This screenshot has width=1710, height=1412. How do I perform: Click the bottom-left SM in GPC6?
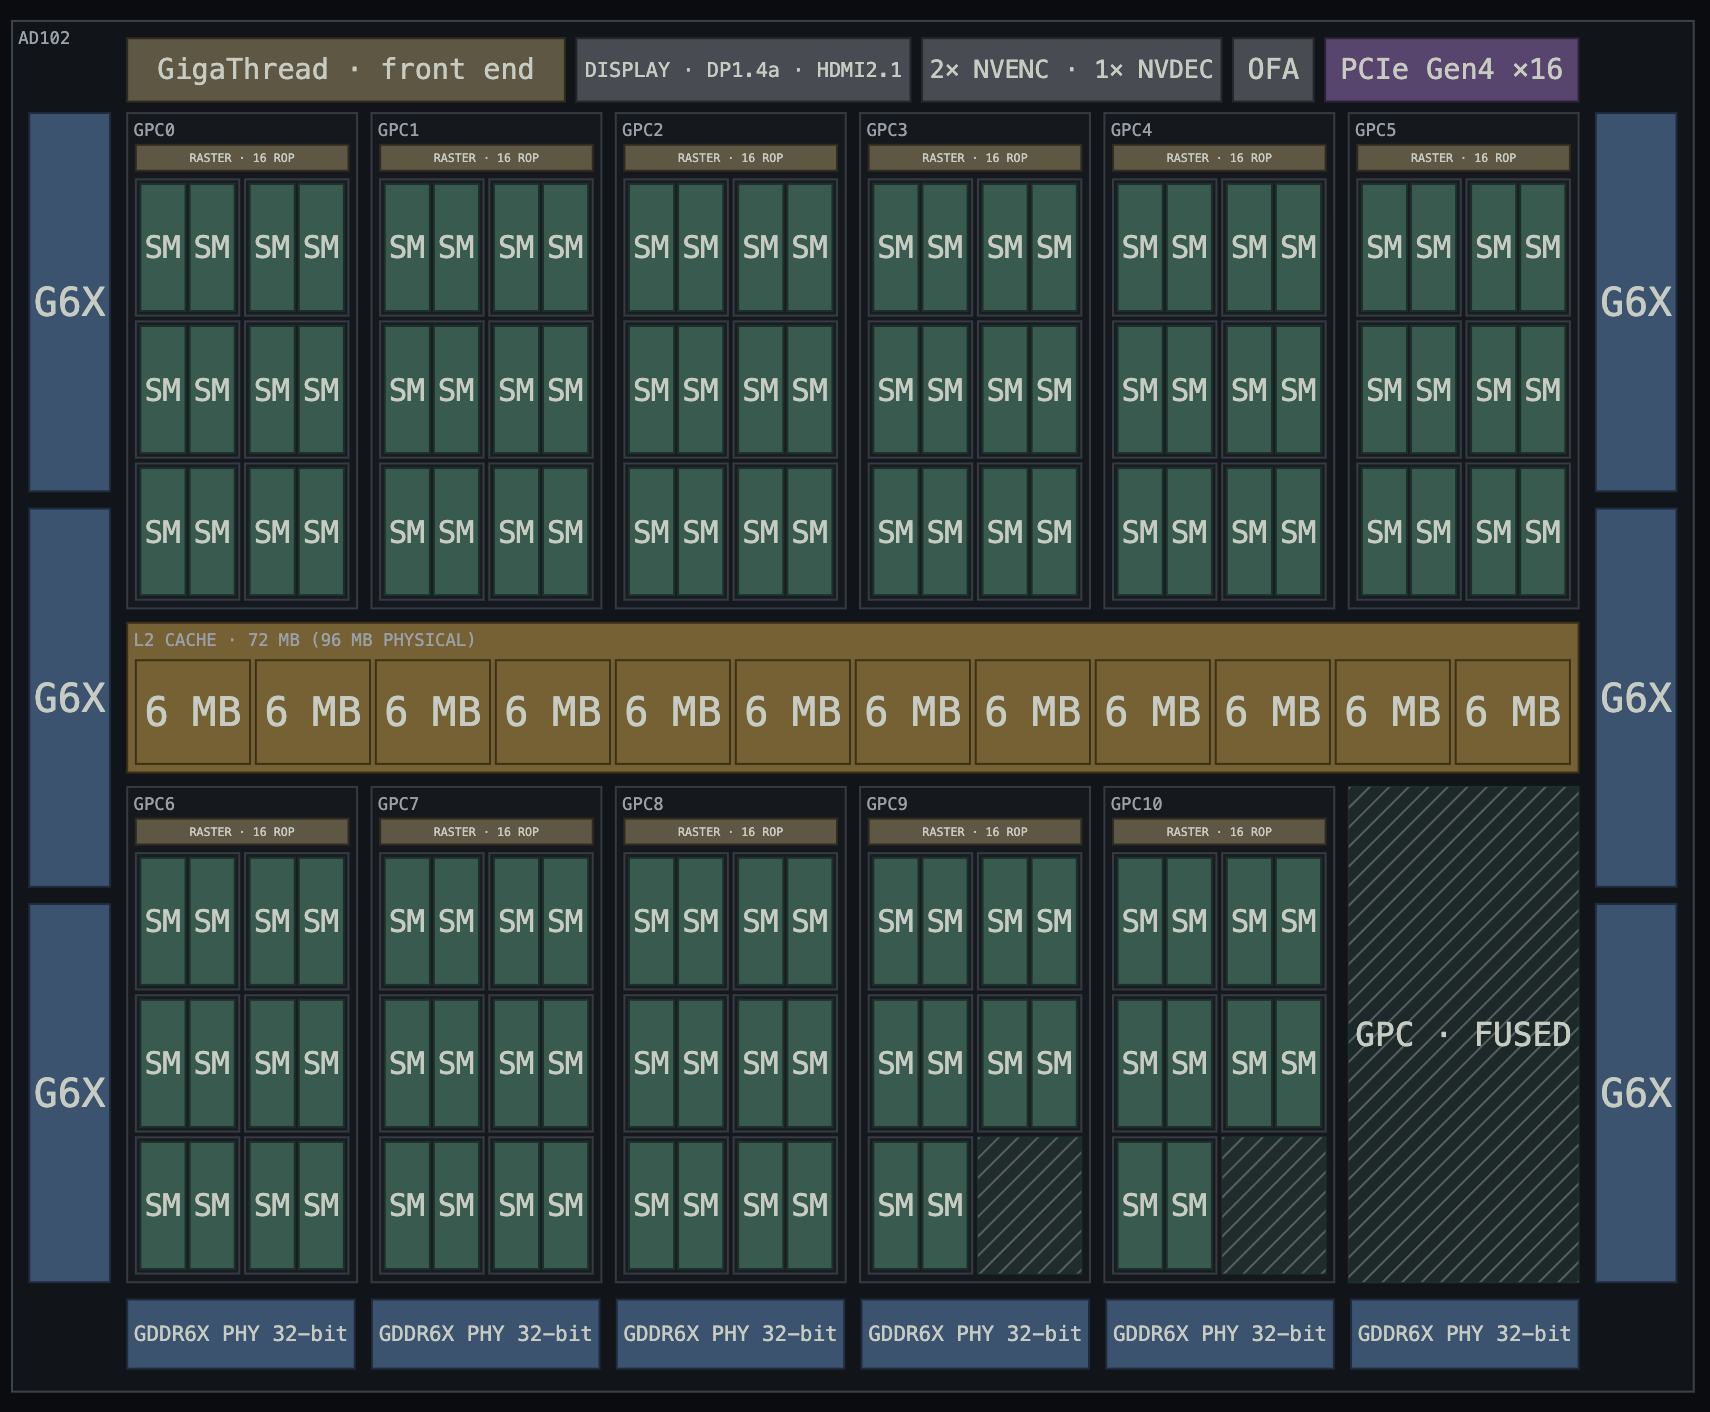(163, 1205)
